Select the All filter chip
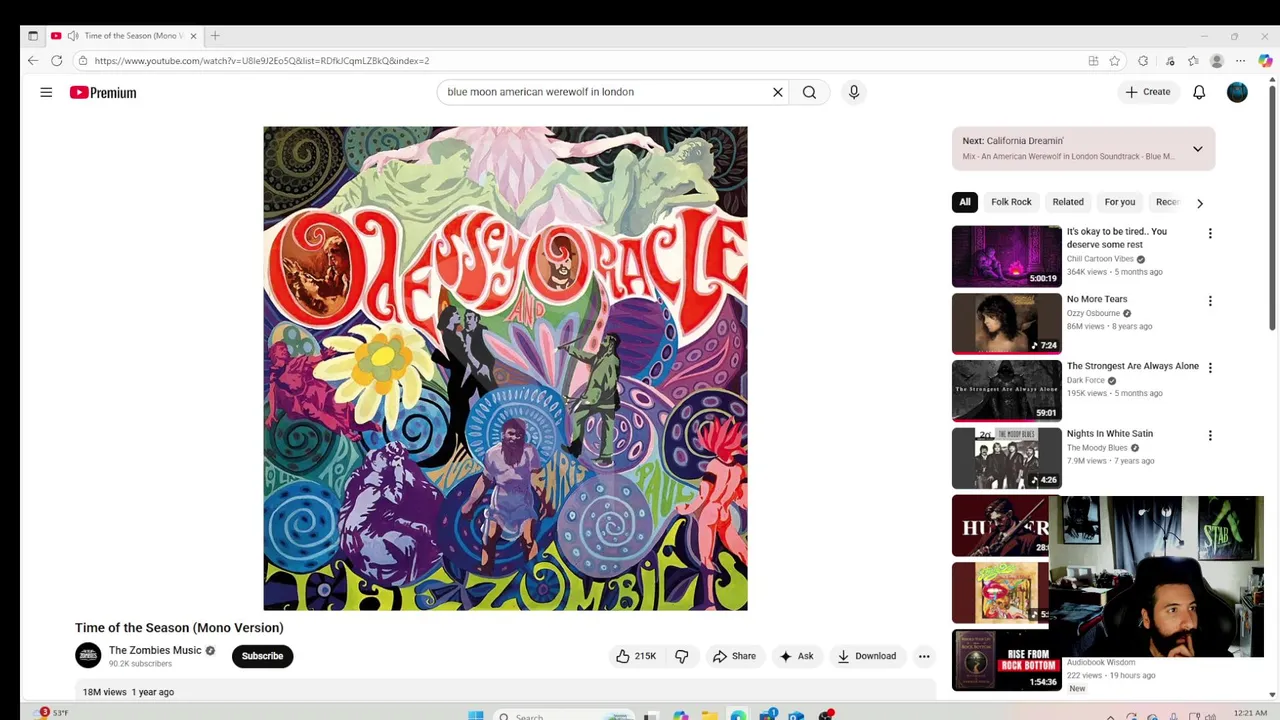The width and height of the screenshot is (1280, 720). click(965, 202)
